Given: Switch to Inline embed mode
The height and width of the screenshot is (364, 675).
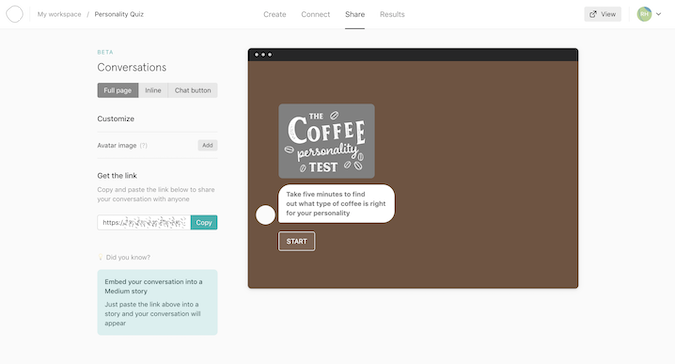Looking at the screenshot, I should point(153,90).
